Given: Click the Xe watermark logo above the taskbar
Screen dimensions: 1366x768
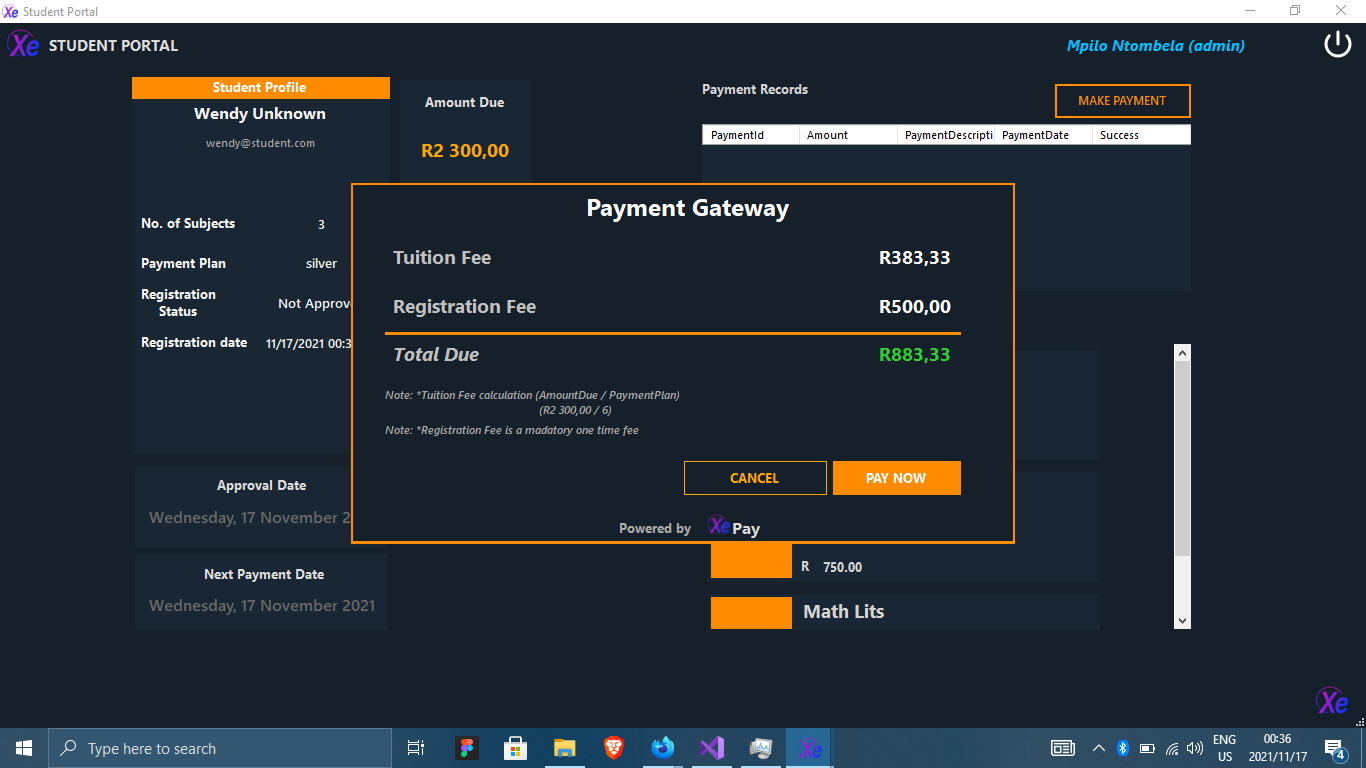Looking at the screenshot, I should click(1332, 702).
